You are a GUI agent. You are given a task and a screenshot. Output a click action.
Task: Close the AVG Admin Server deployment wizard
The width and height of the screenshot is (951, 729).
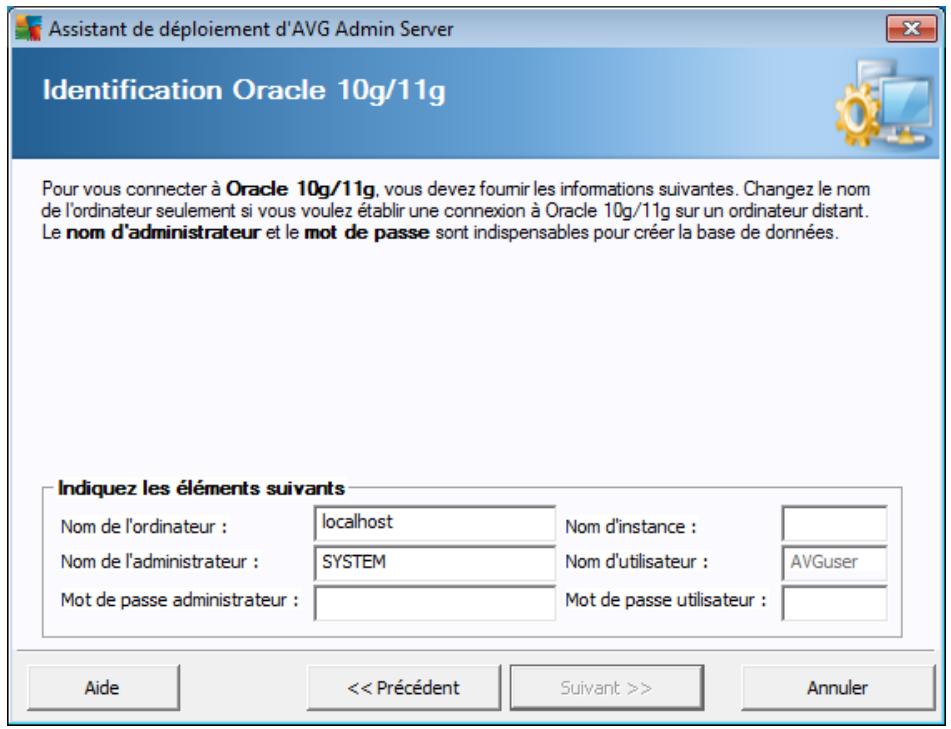pos(911,29)
